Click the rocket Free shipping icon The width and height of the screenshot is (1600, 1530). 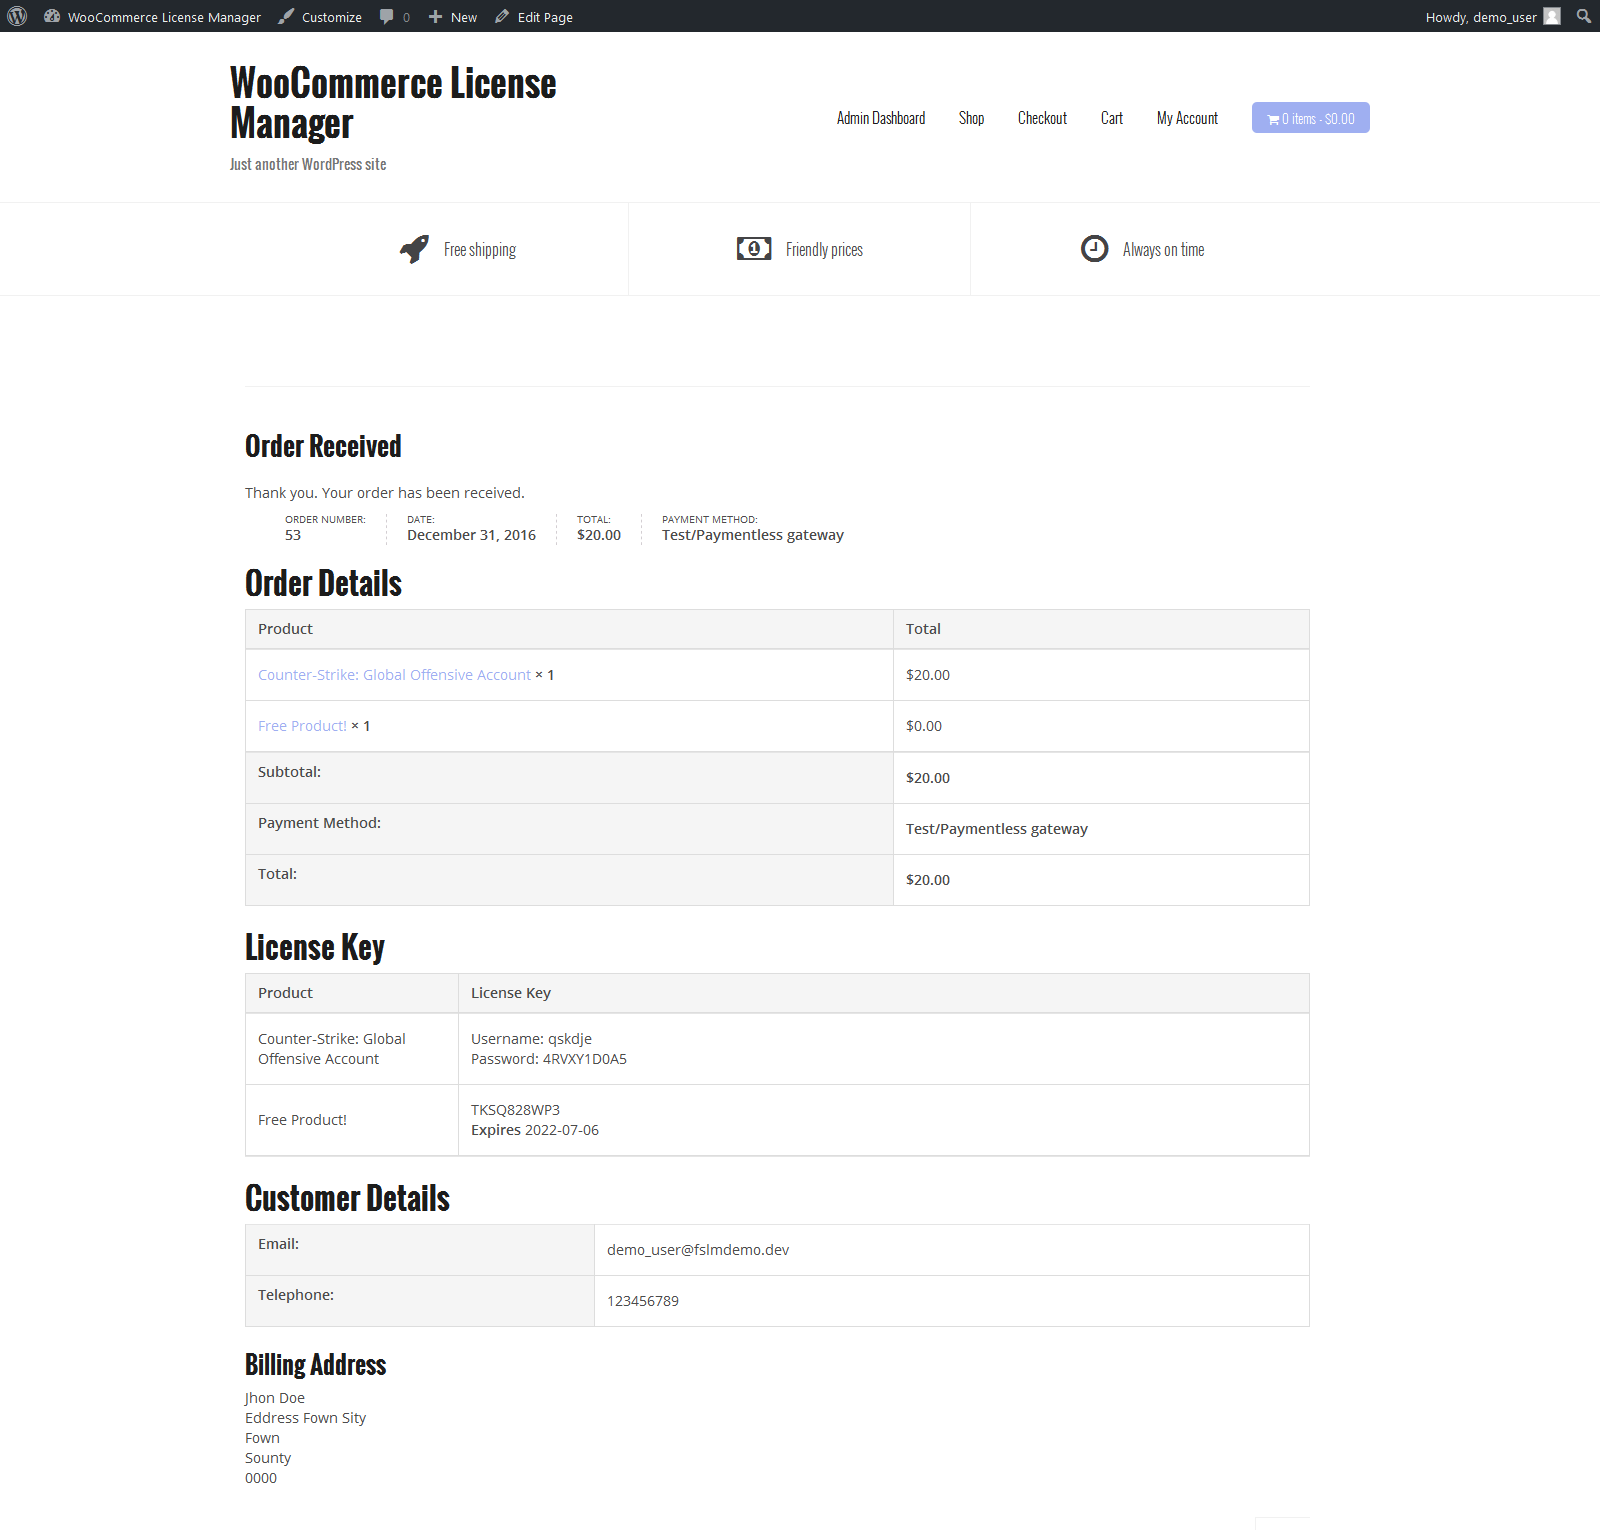(x=415, y=249)
